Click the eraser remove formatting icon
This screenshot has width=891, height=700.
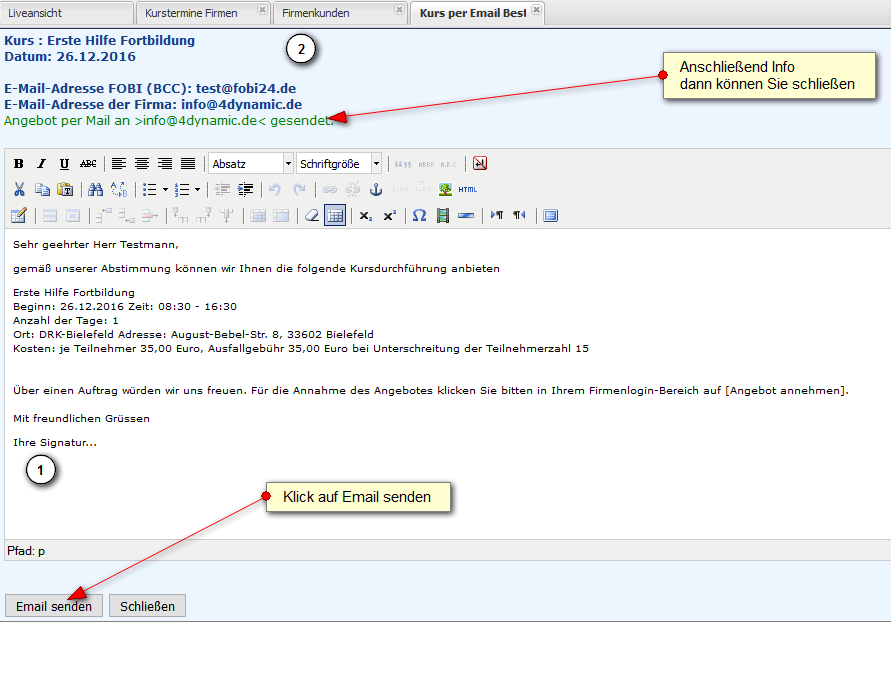point(311,215)
